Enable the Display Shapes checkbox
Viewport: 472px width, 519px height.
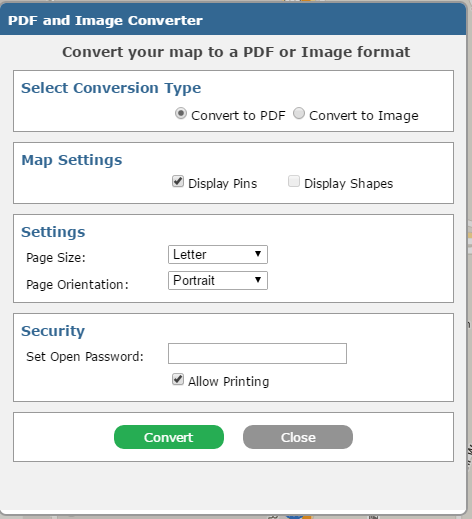[294, 182]
